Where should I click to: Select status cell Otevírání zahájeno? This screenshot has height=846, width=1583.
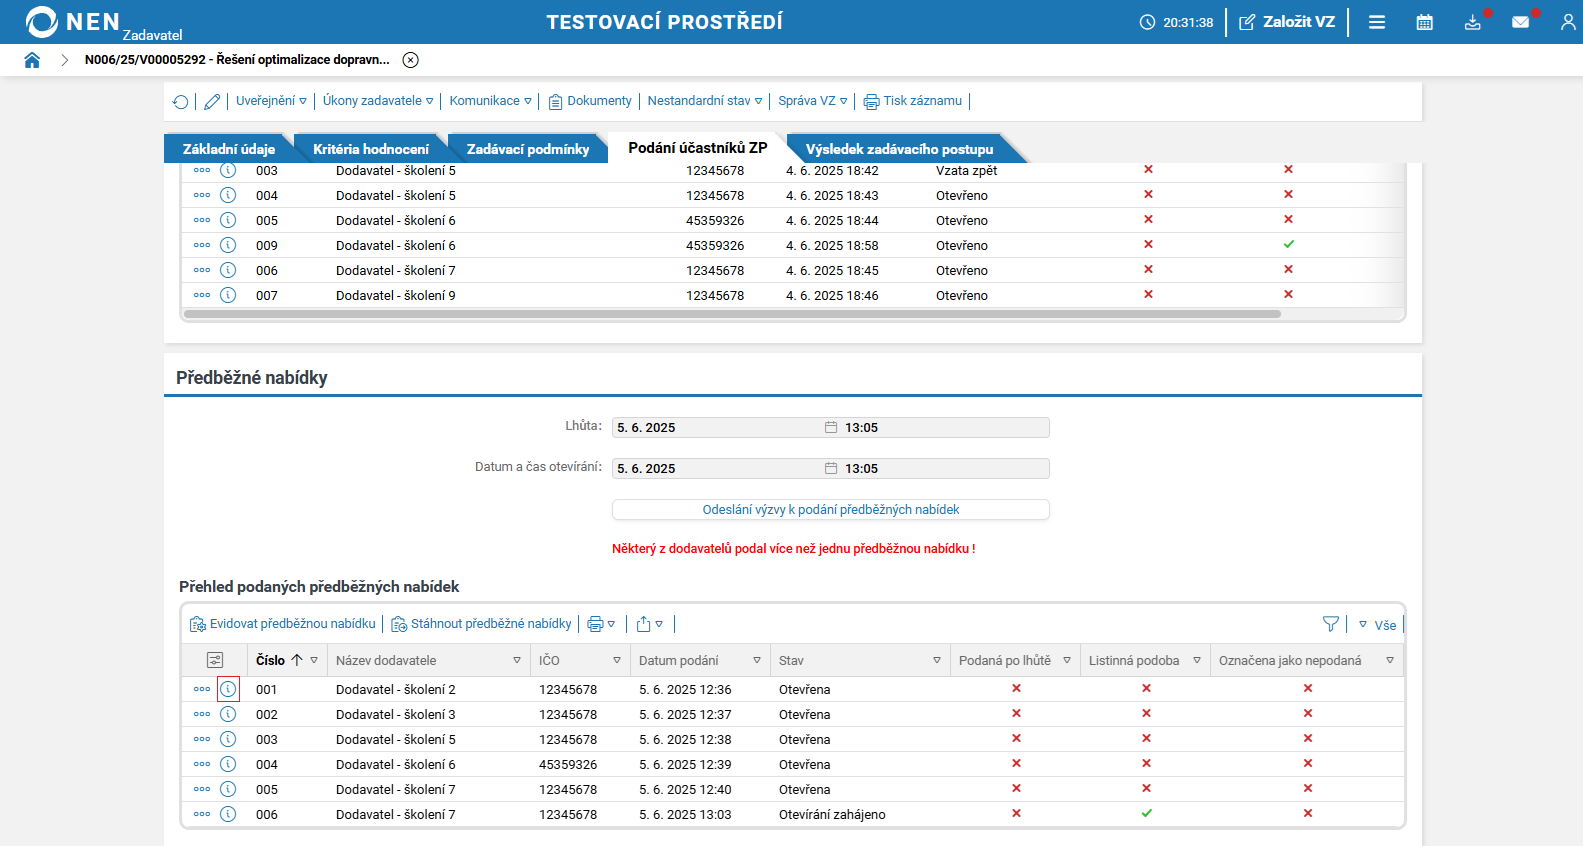pyautogui.click(x=832, y=814)
